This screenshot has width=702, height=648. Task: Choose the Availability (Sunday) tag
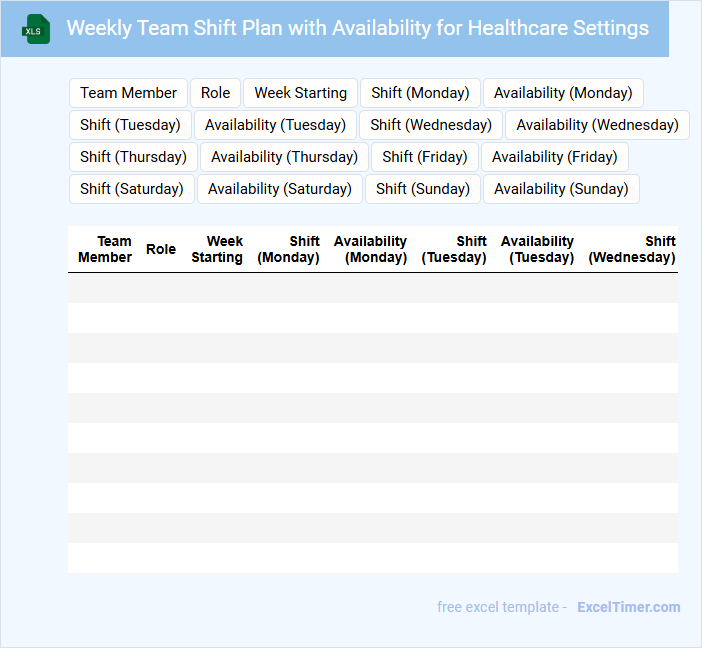click(561, 189)
